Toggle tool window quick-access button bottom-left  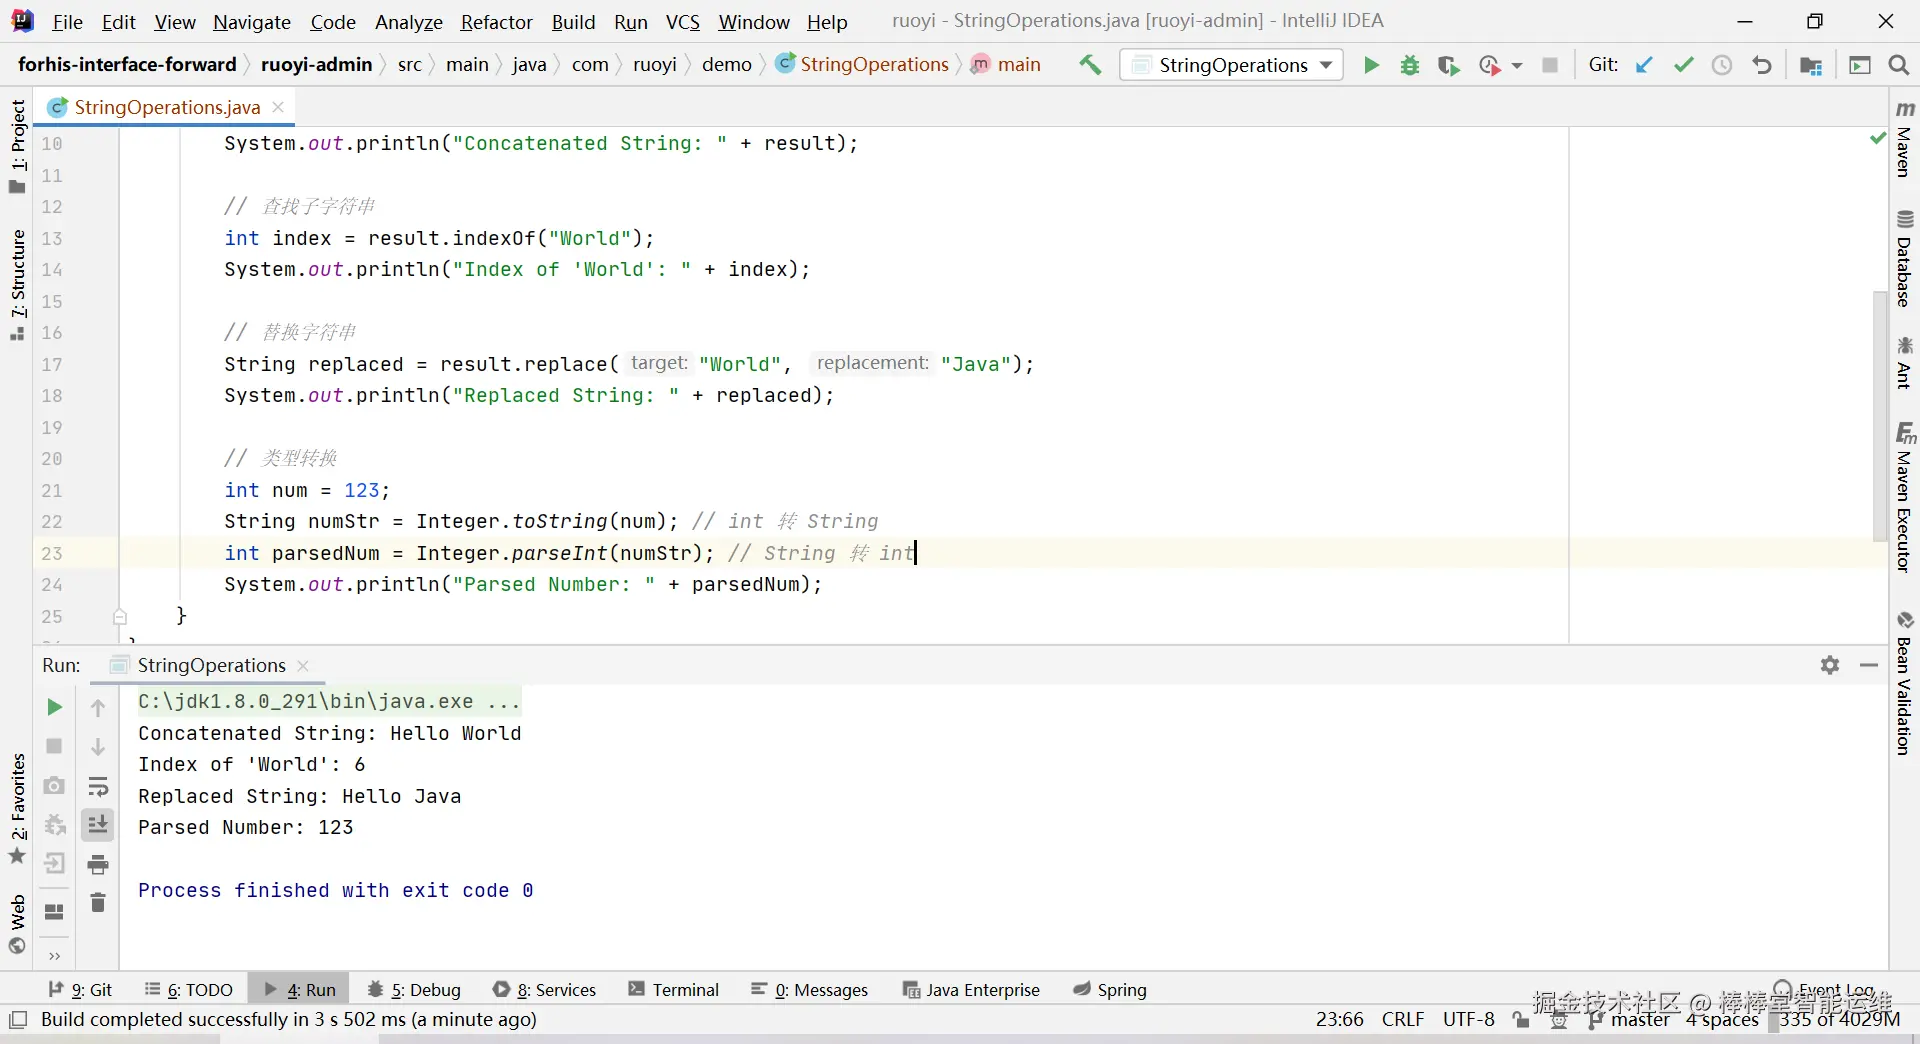pos(18,1020)
